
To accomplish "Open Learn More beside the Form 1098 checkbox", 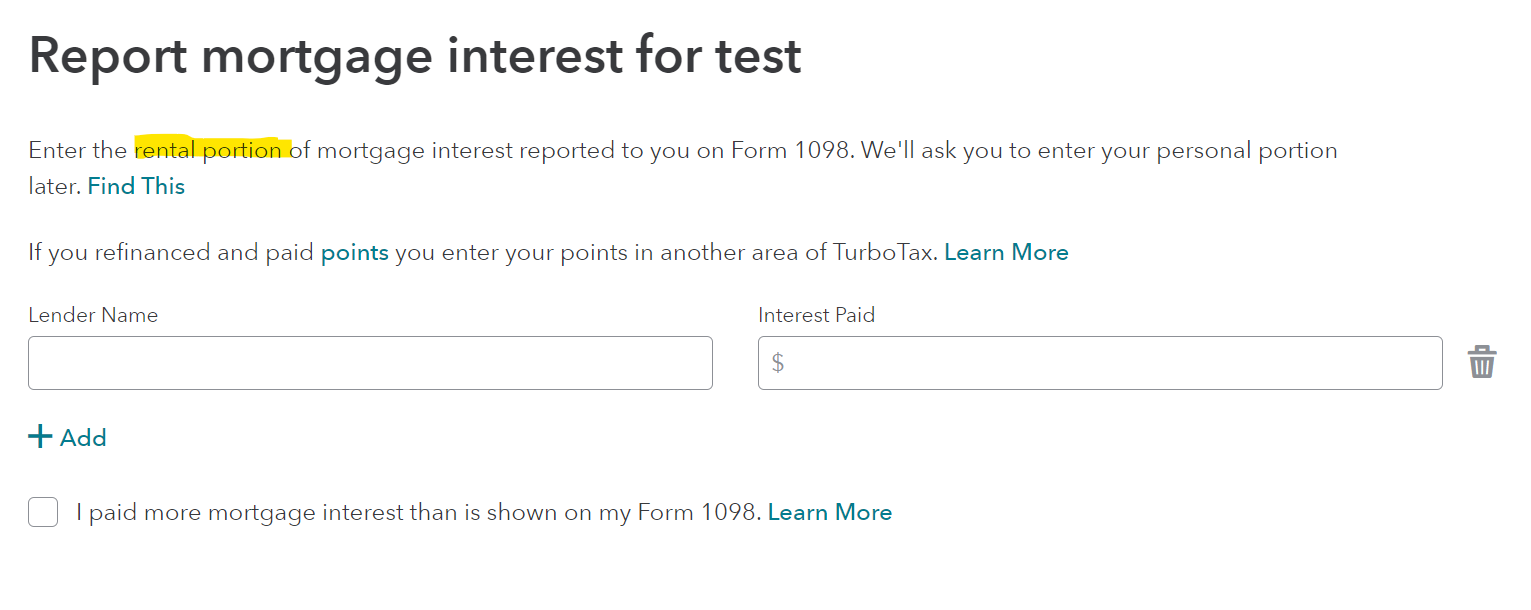I will point(829,513).
